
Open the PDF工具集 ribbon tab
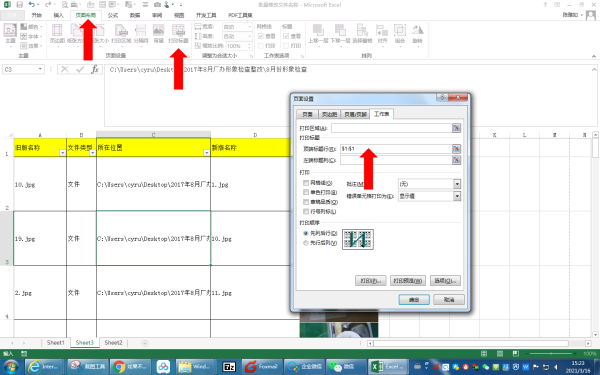(x=240, y=15)
